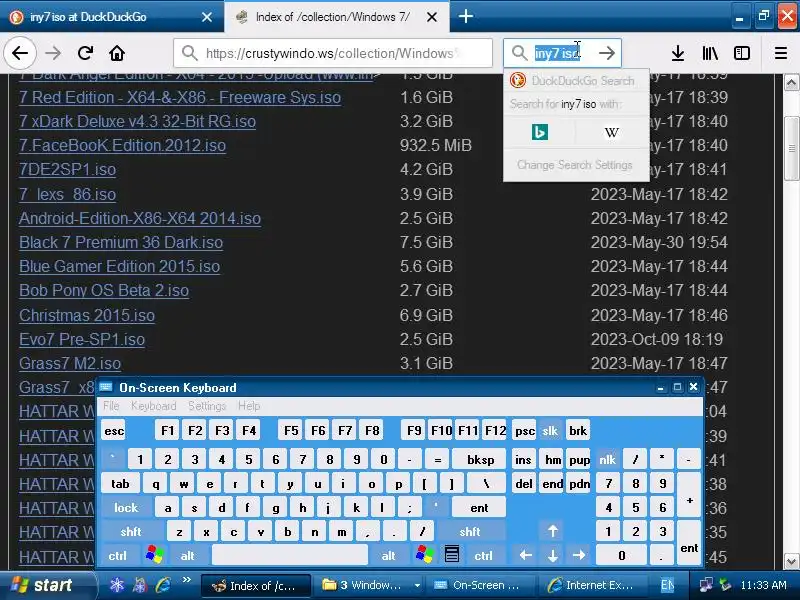Viewport: 800px width, 600px height.
Task: Open Android-Edition-X86-X64 2014.iso link
Action: (x=140, y=218)
